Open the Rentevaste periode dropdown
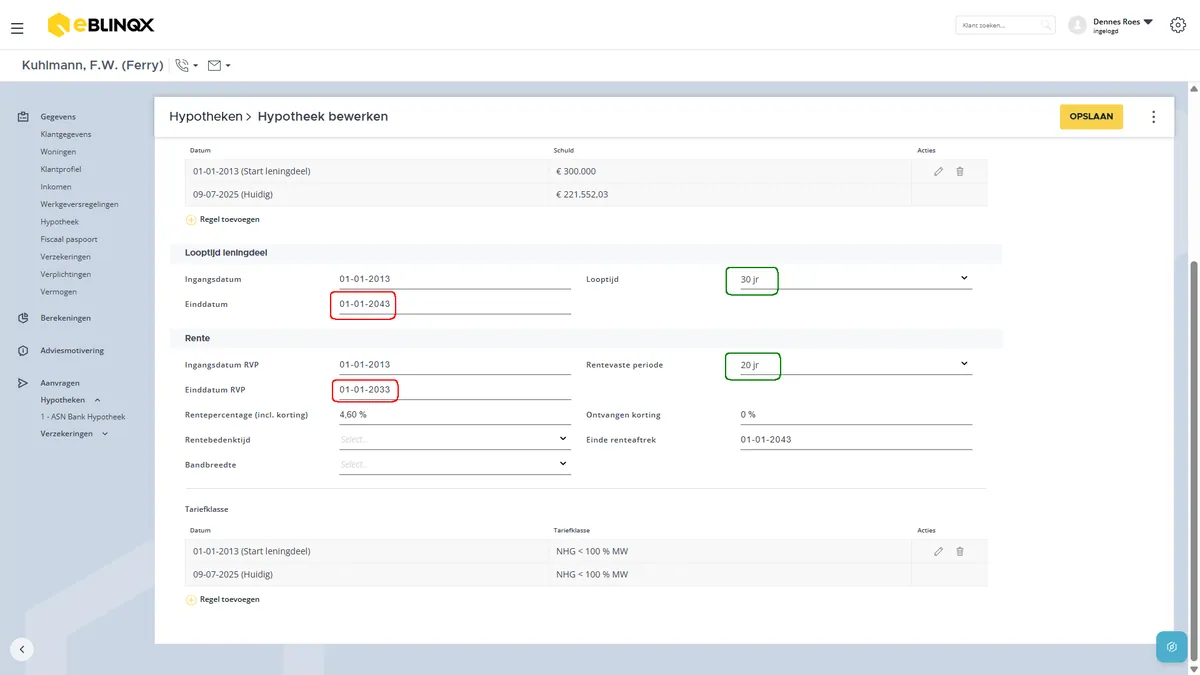Viewport: 1200px width, 675px height. [x=855, y=365]
